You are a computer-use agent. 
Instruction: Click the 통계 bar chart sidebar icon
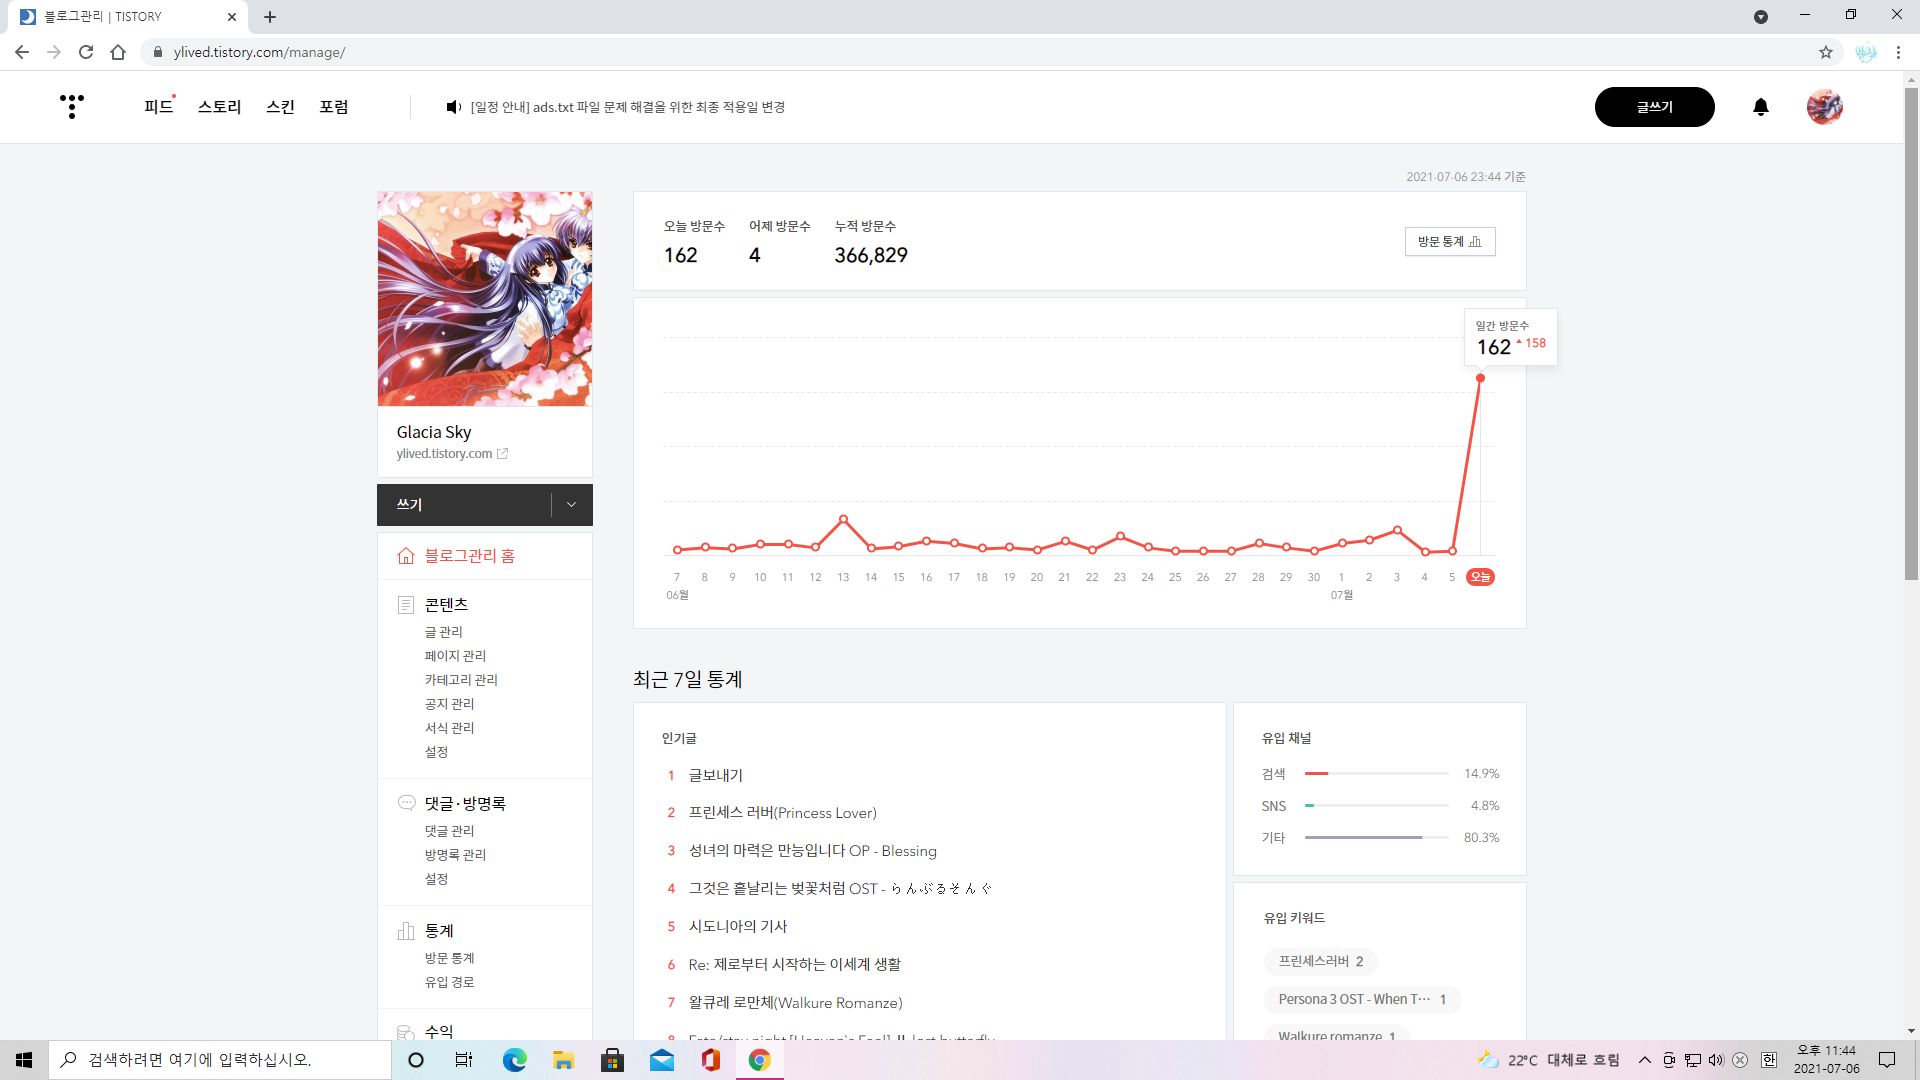point(406,931)
